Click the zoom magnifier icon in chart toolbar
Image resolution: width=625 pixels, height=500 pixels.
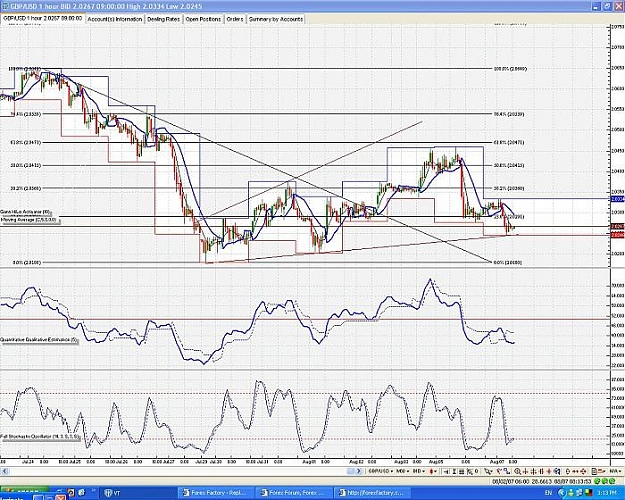pyautogui.click(x=517, y=471)
